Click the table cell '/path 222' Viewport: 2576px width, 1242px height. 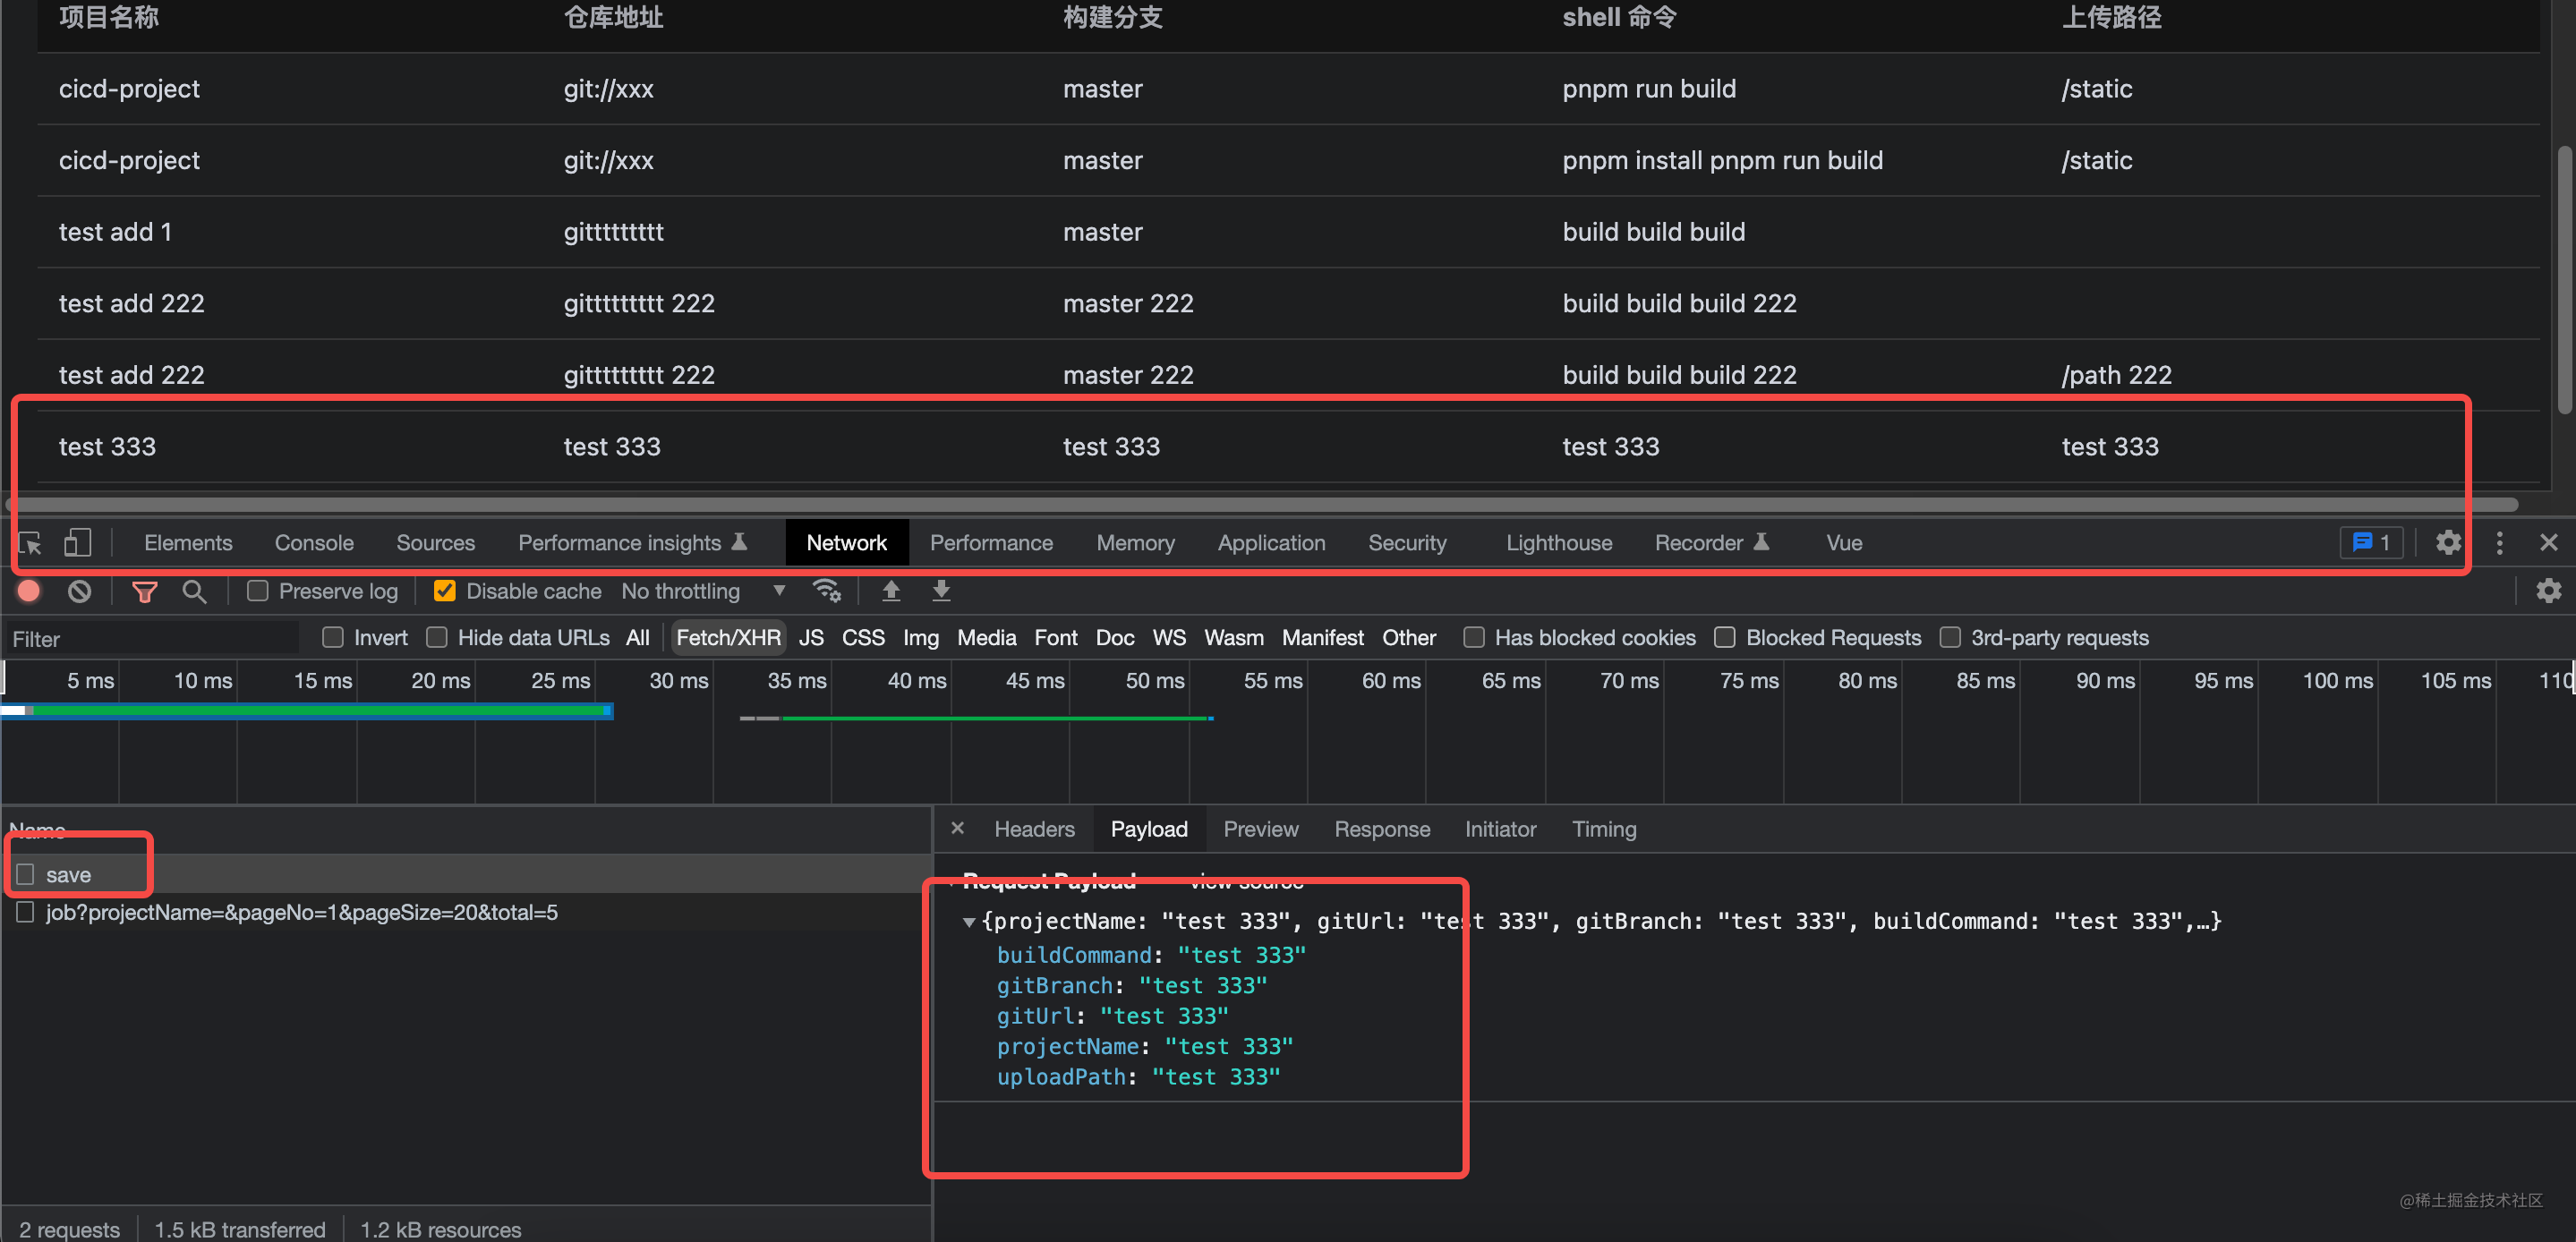2116,375
